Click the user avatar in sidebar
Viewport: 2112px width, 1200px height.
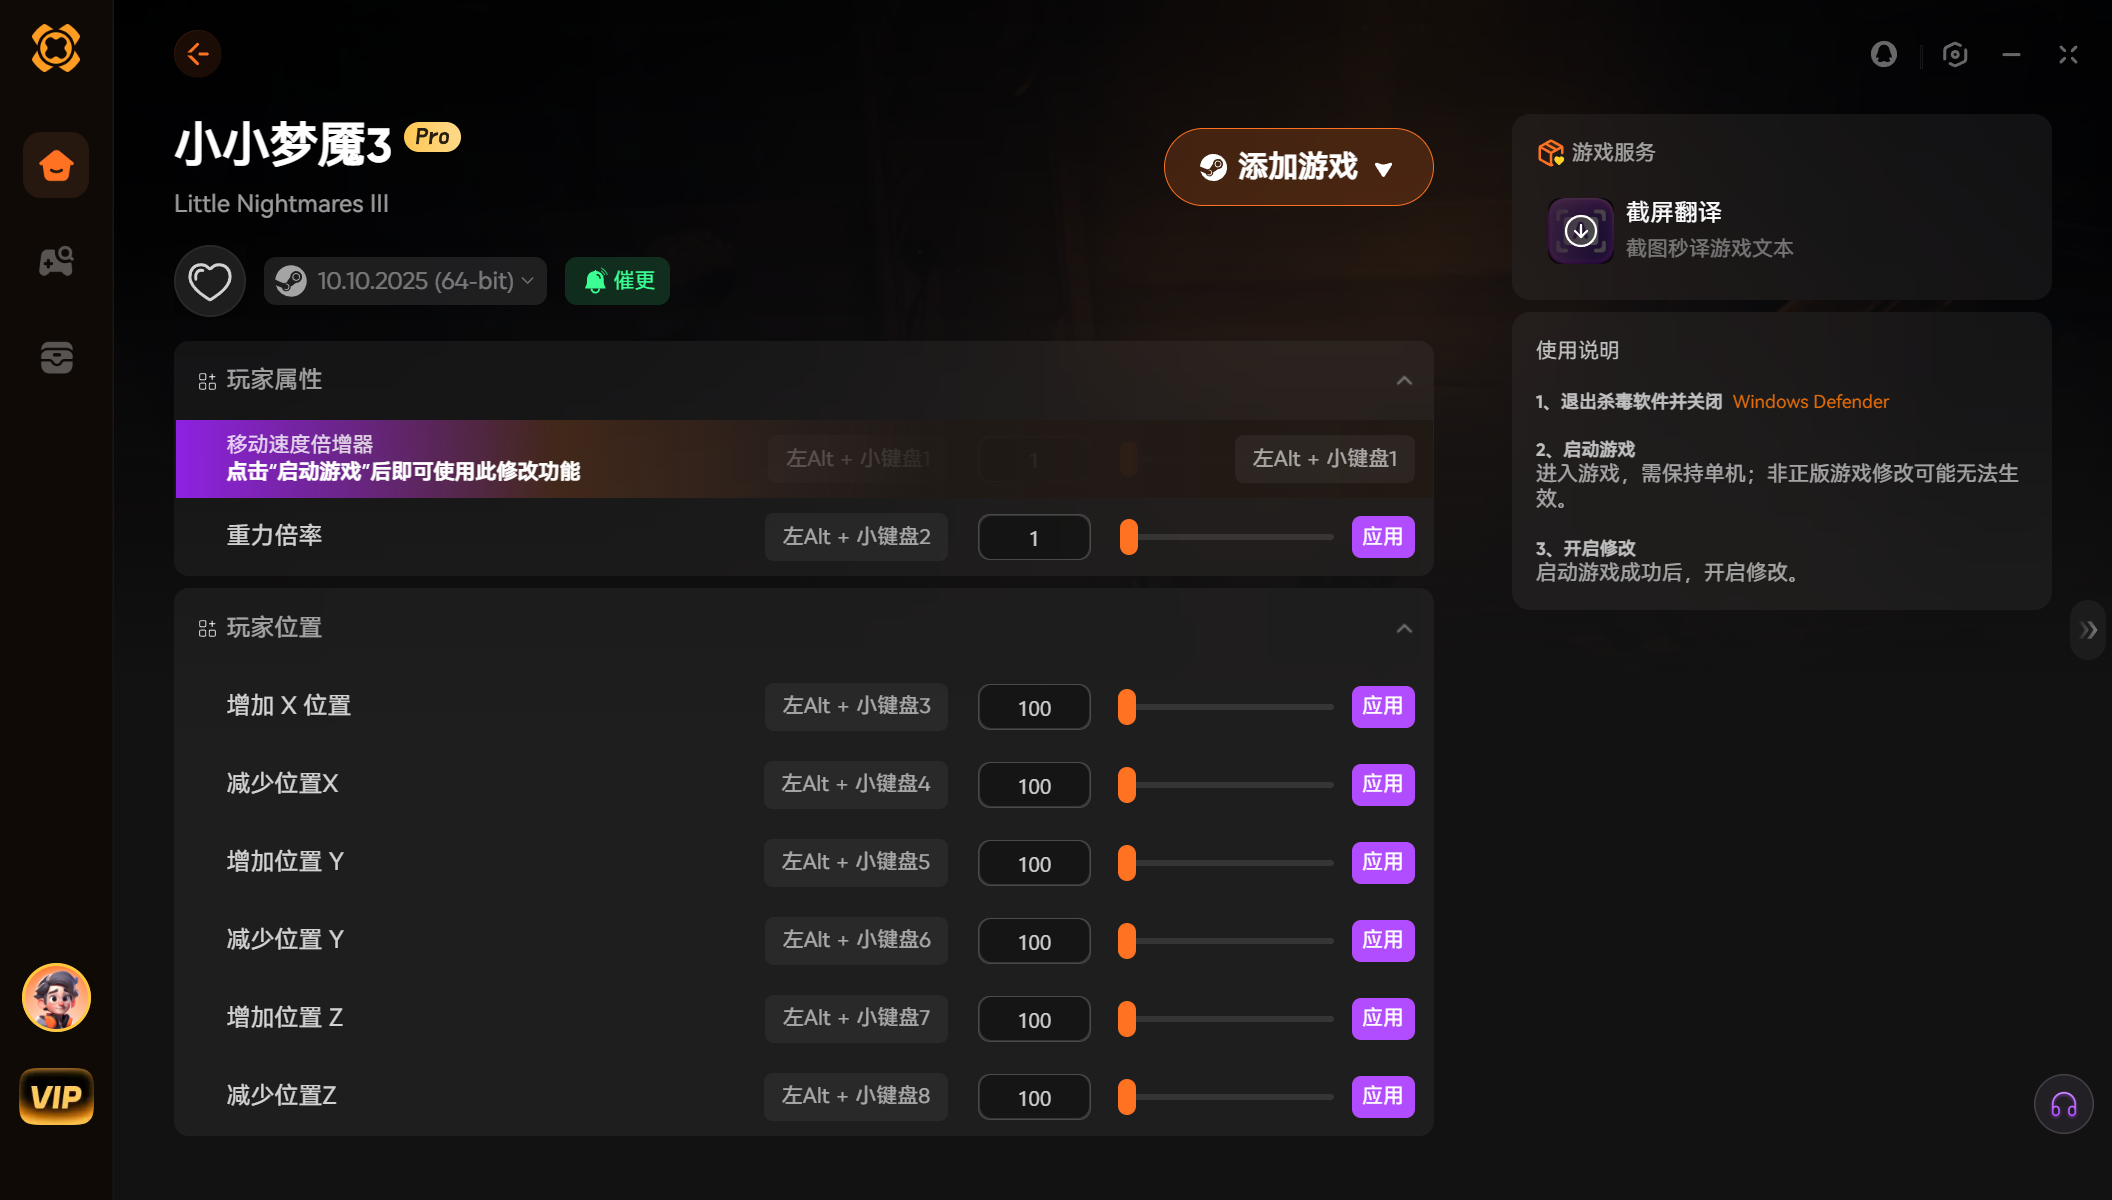(x=56, y=997)
